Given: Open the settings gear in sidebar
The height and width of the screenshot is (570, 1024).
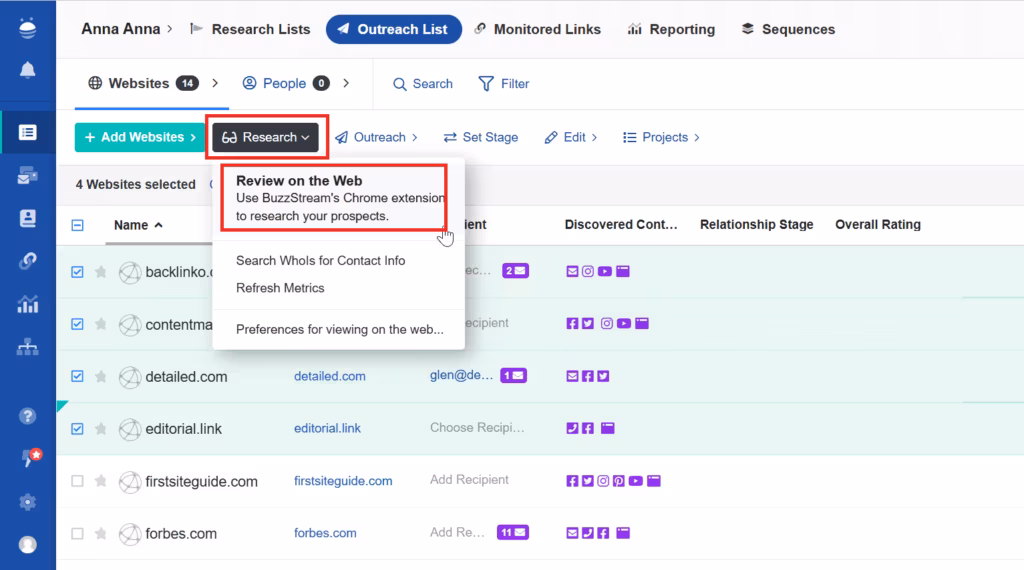Looking at the screenshot, I should 27,502.
